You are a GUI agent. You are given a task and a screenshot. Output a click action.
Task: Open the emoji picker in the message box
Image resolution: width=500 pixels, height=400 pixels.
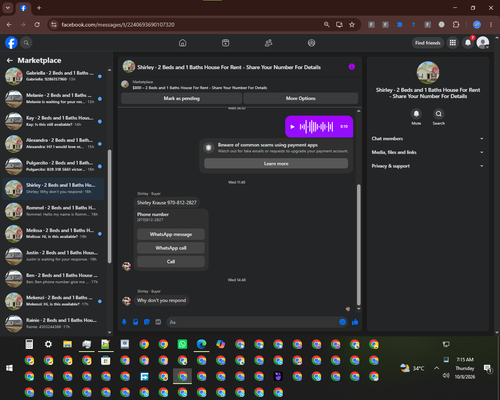click(342, 322)
